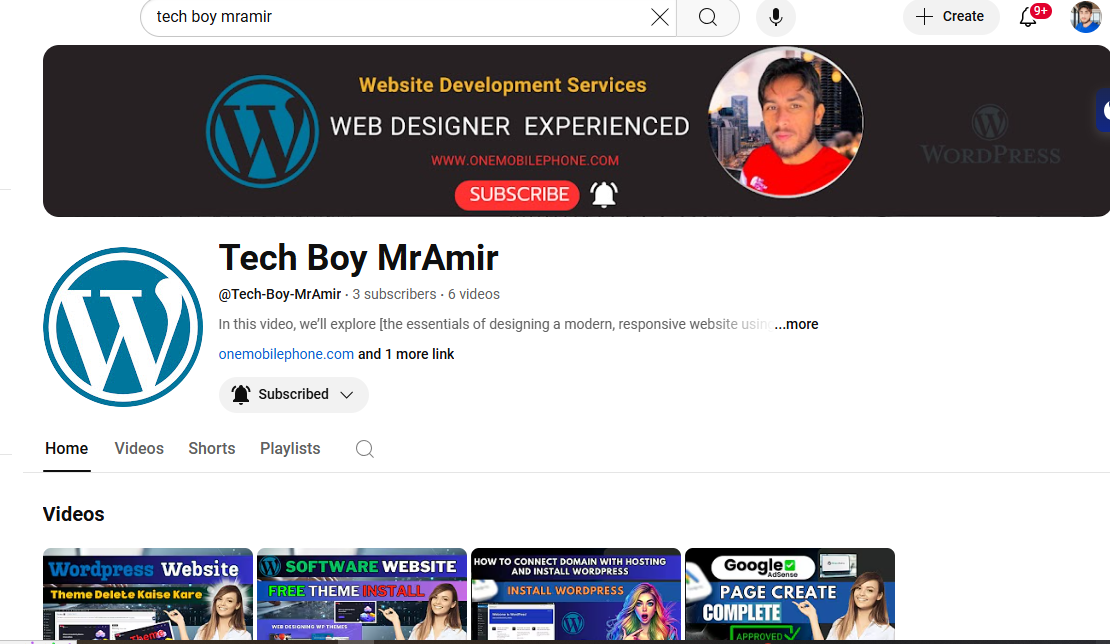Click the channel banner image
Image resolution: width=1110 pixels, height=644 pixels.
click(576, 131)
